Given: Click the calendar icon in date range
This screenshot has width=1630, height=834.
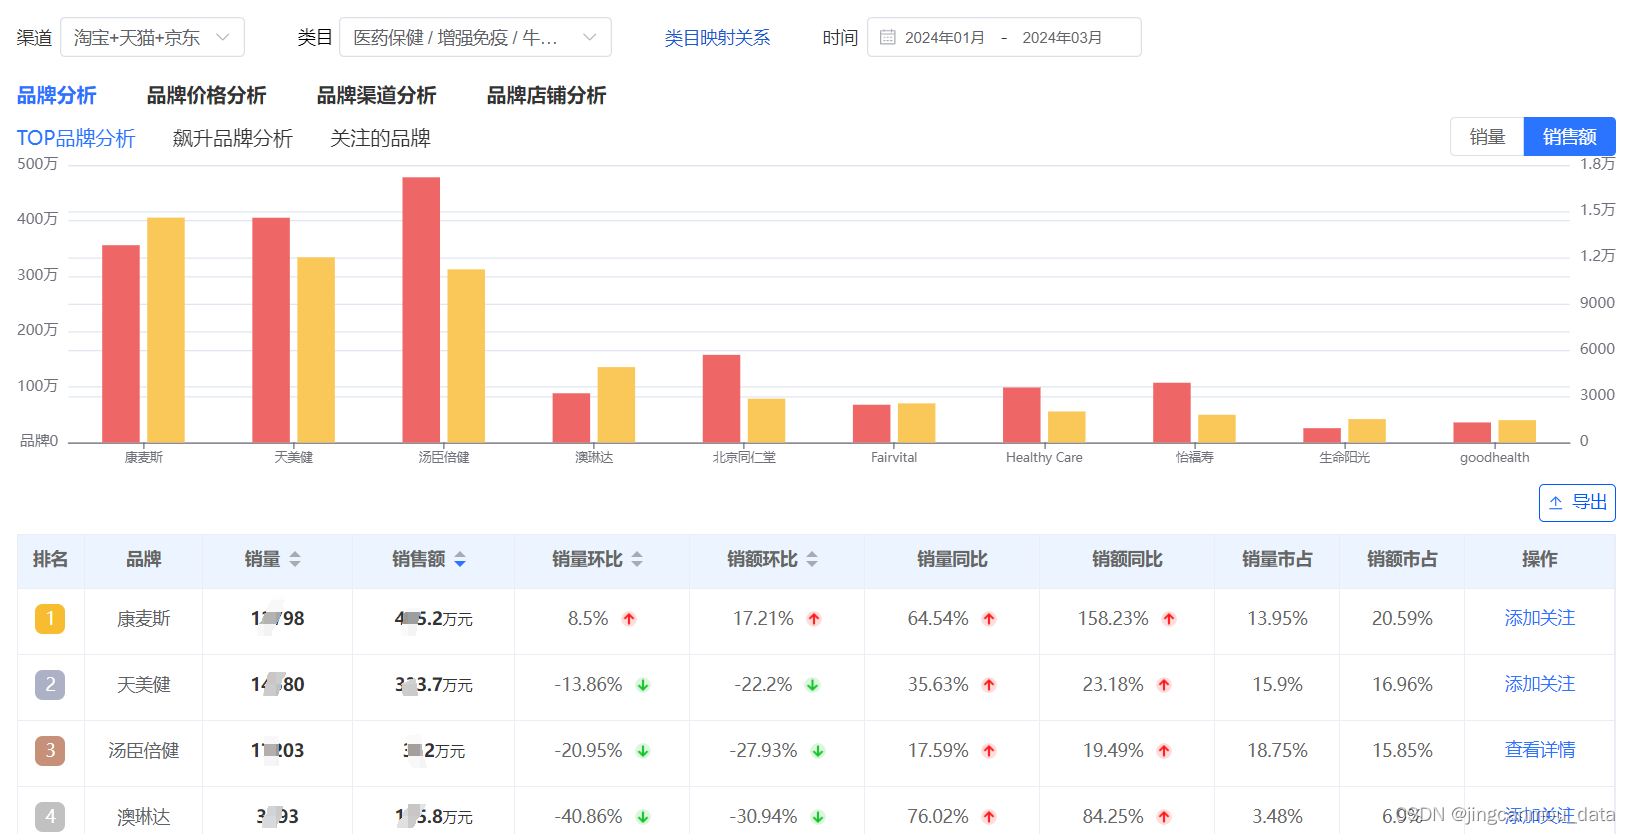Looking at the screenshot, I should 887,37.
